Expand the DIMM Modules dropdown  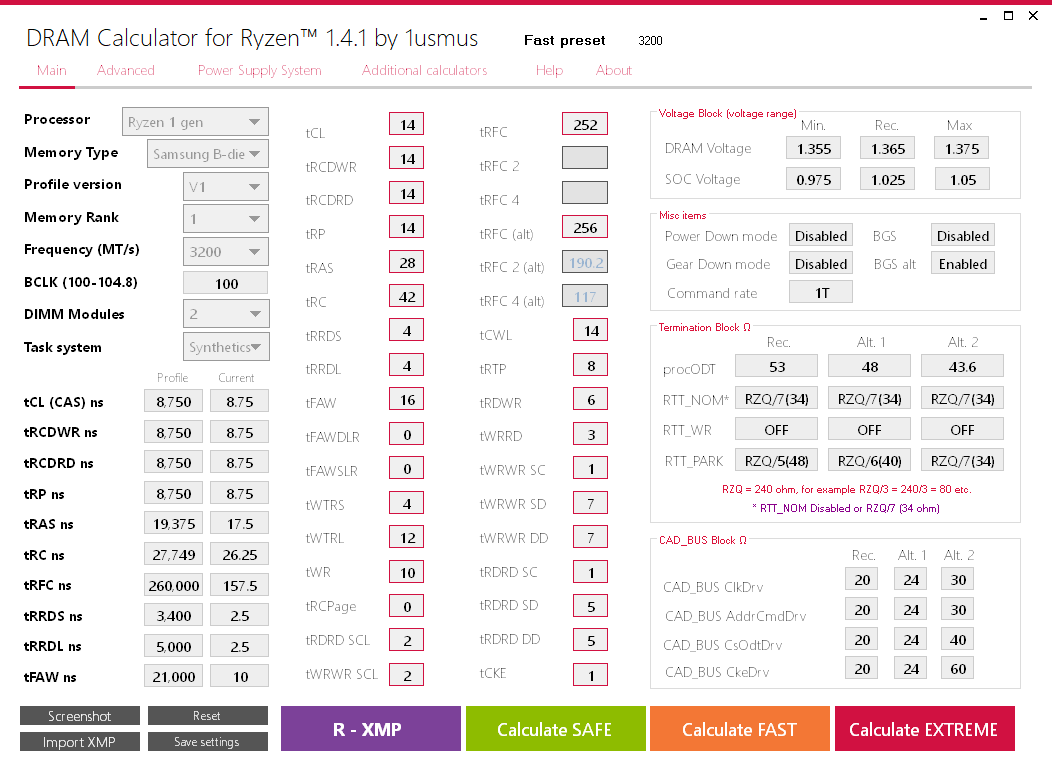coord(225,313)
